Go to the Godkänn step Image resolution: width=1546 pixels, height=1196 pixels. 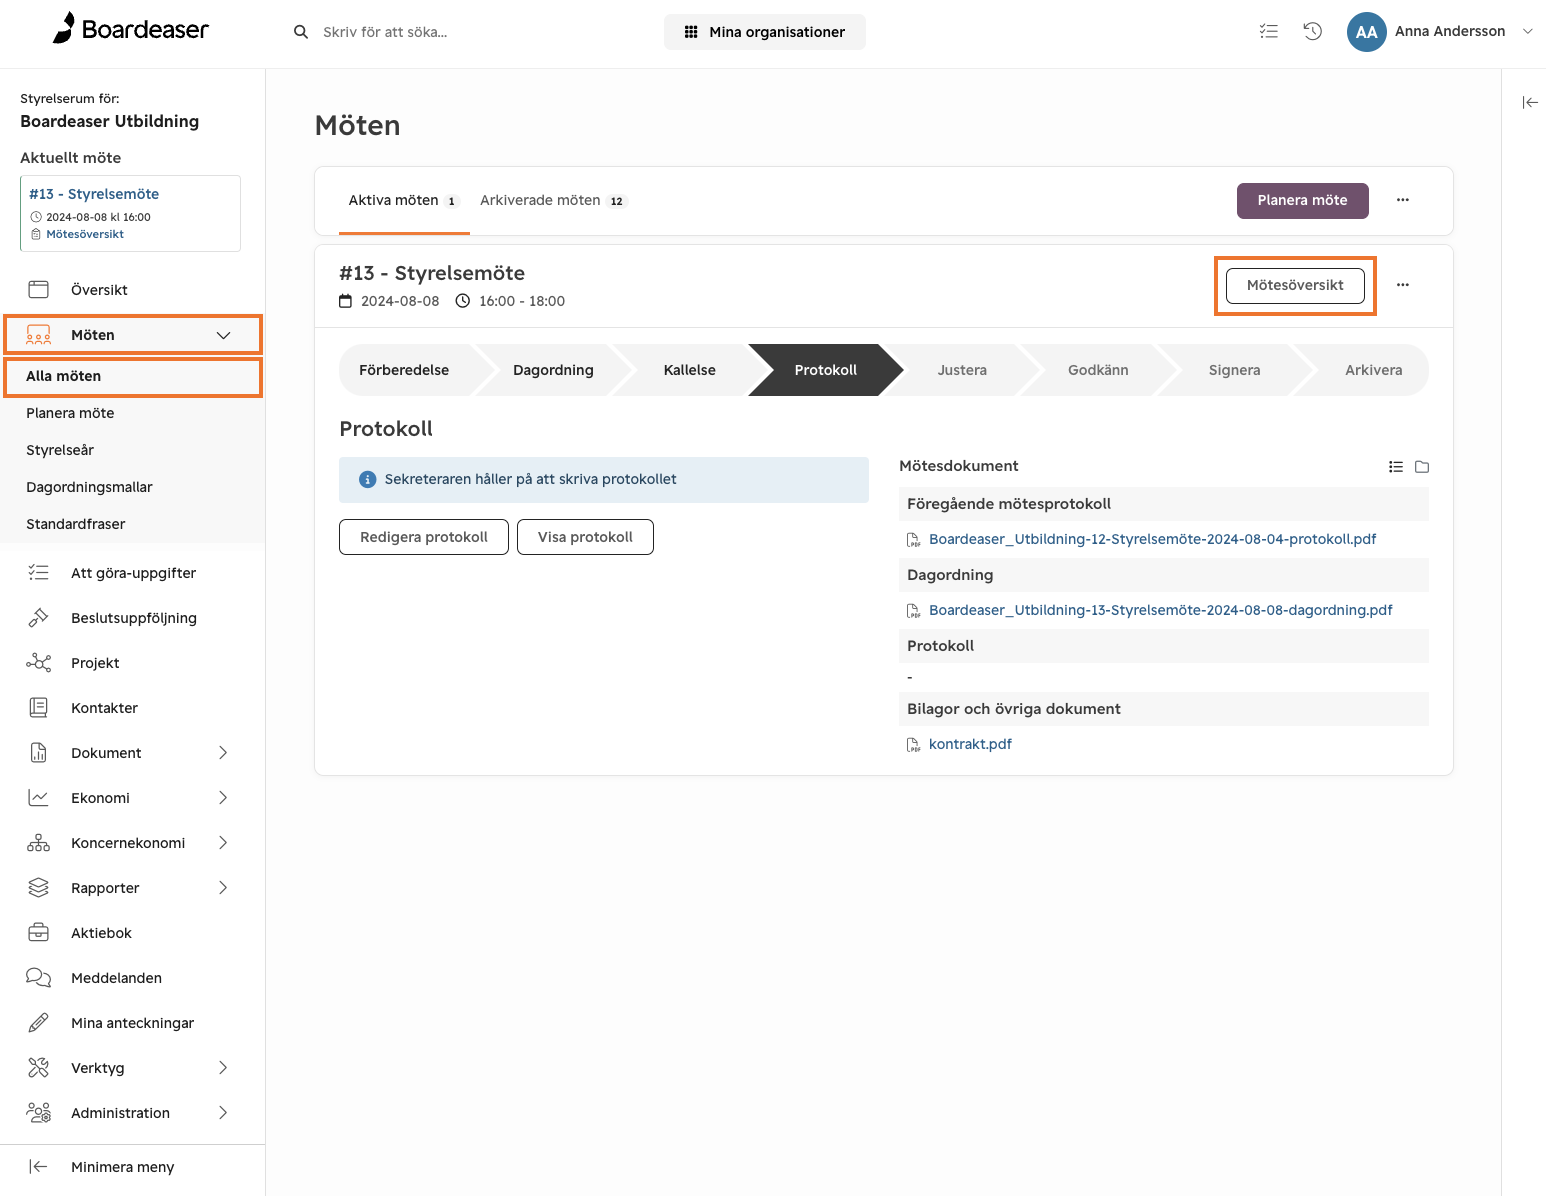pyautogui.click(x=1098, y=370)
